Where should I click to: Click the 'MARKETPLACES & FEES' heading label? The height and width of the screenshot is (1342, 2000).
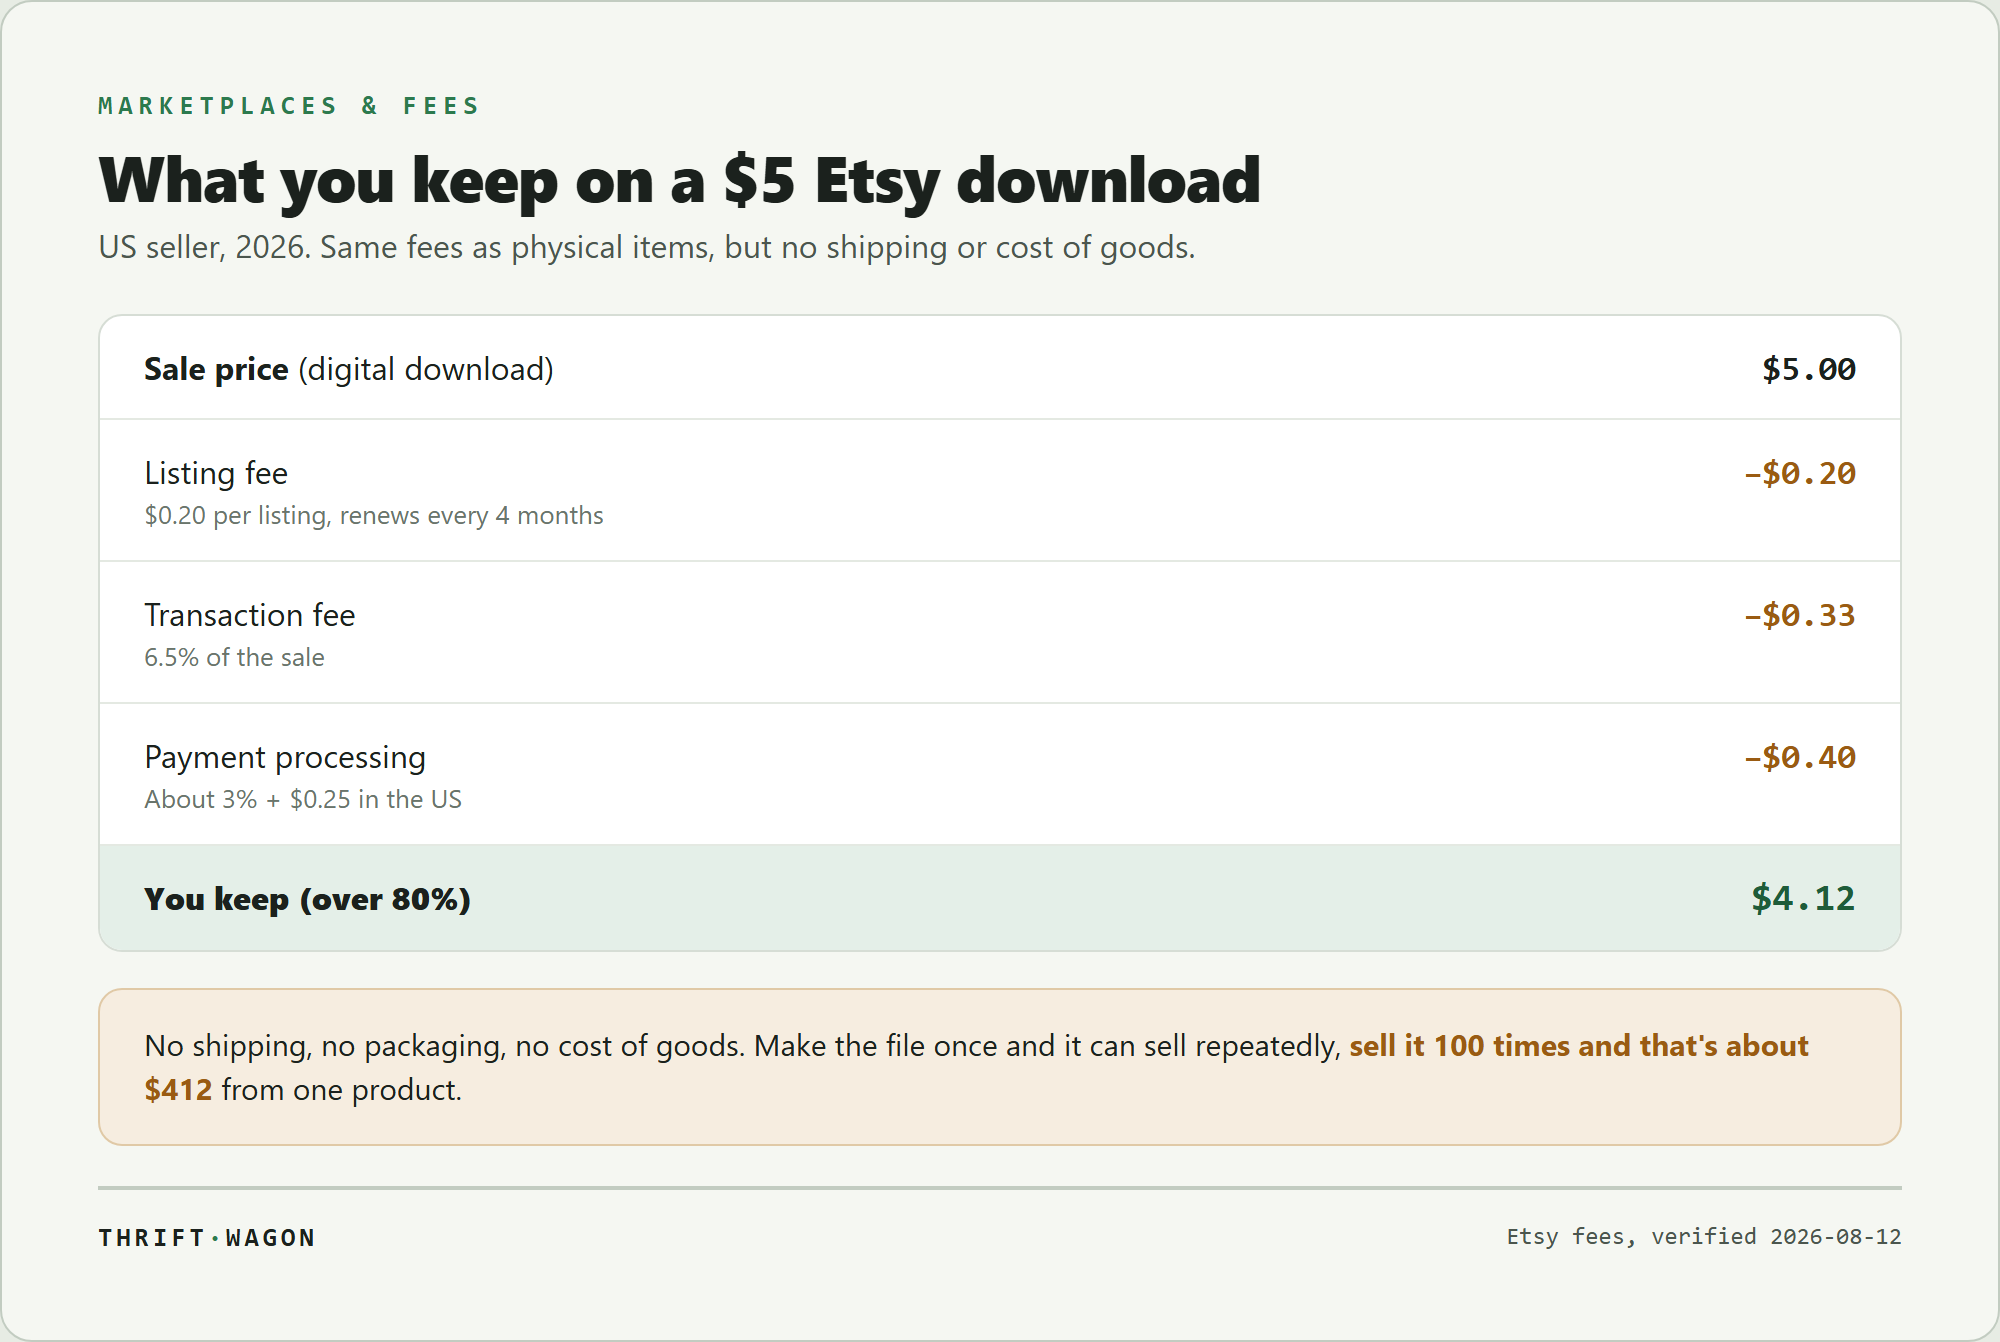coord(289,106)
